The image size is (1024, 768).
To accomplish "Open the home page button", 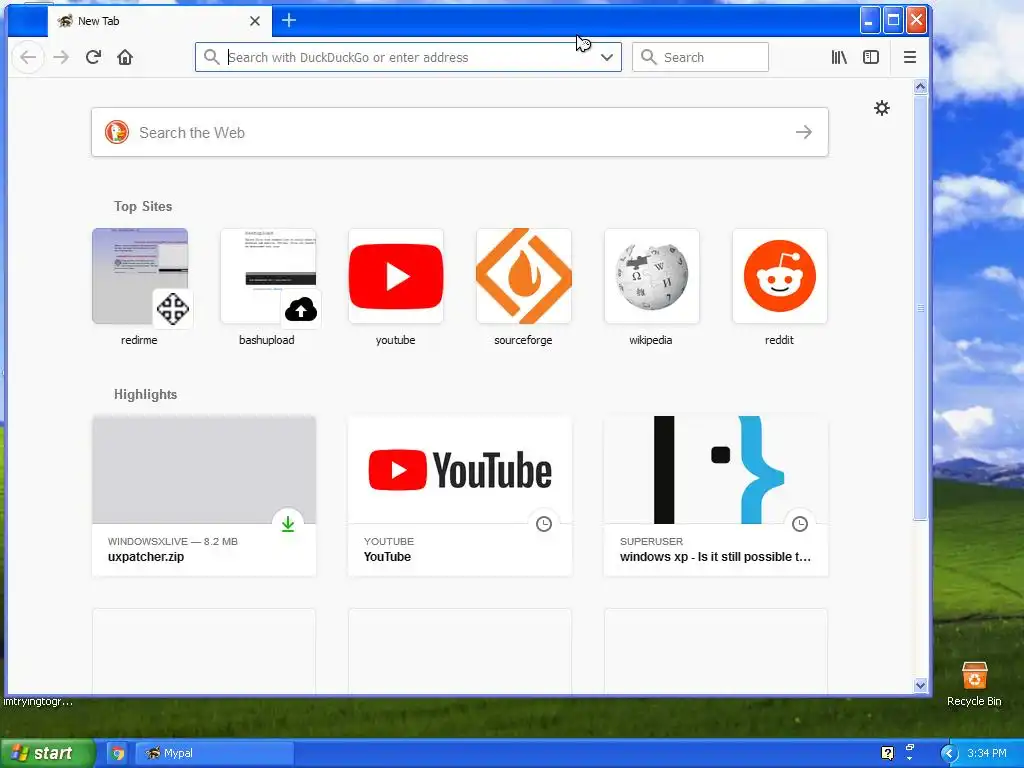I will tap(125, 57).
